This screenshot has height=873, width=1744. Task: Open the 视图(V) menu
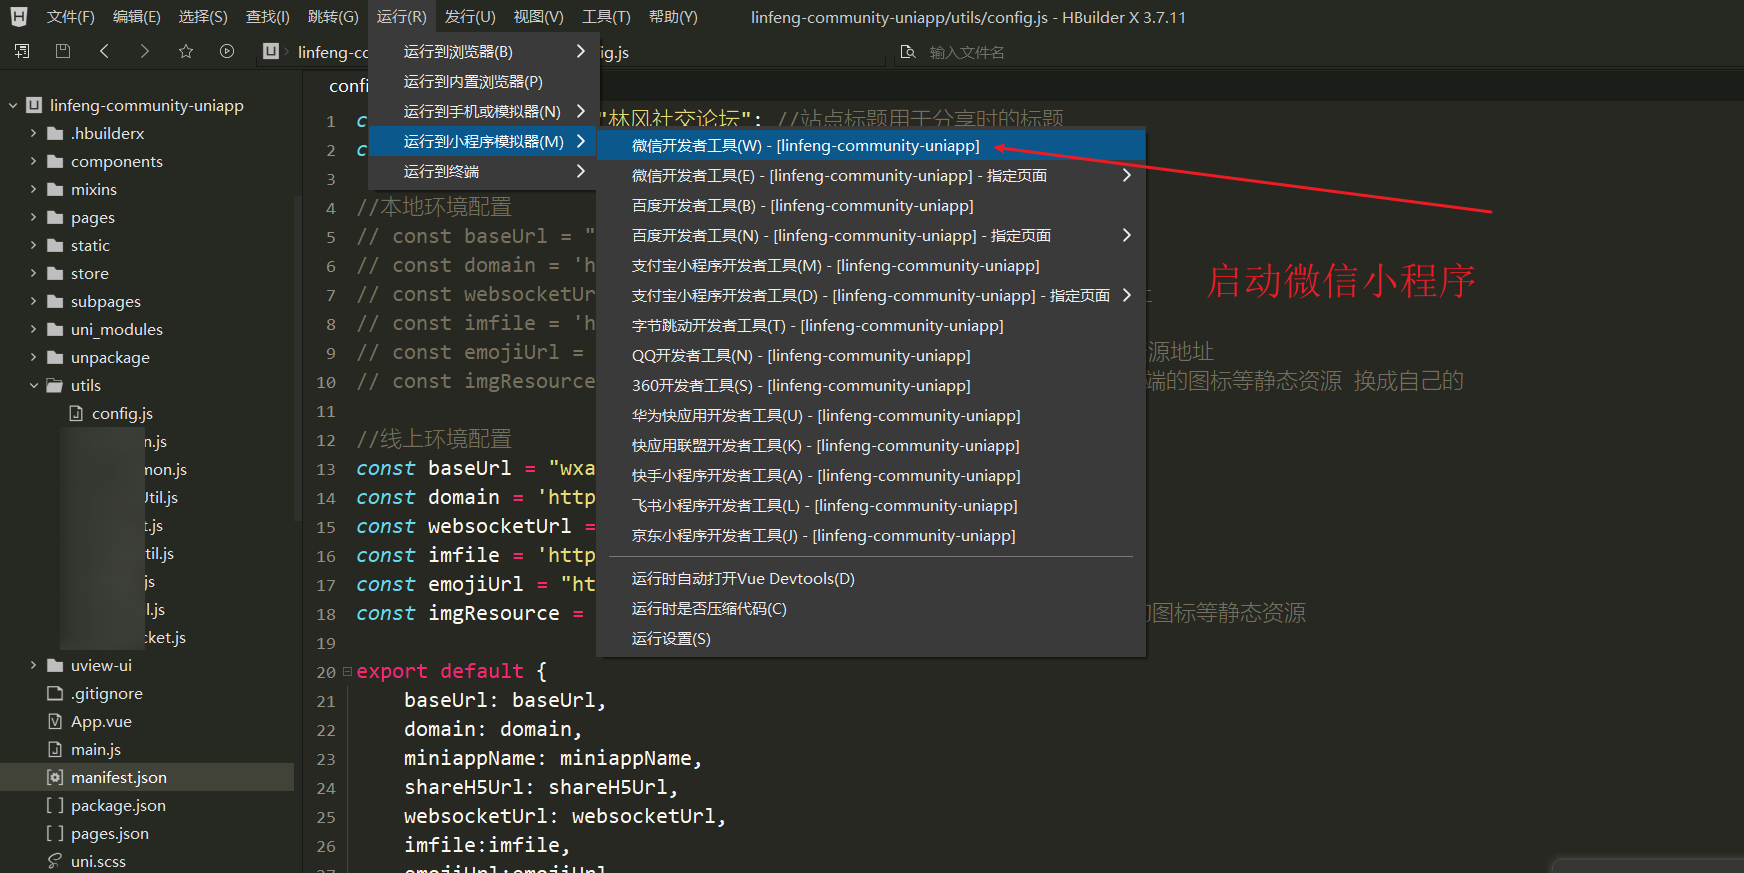coord(538,17)
